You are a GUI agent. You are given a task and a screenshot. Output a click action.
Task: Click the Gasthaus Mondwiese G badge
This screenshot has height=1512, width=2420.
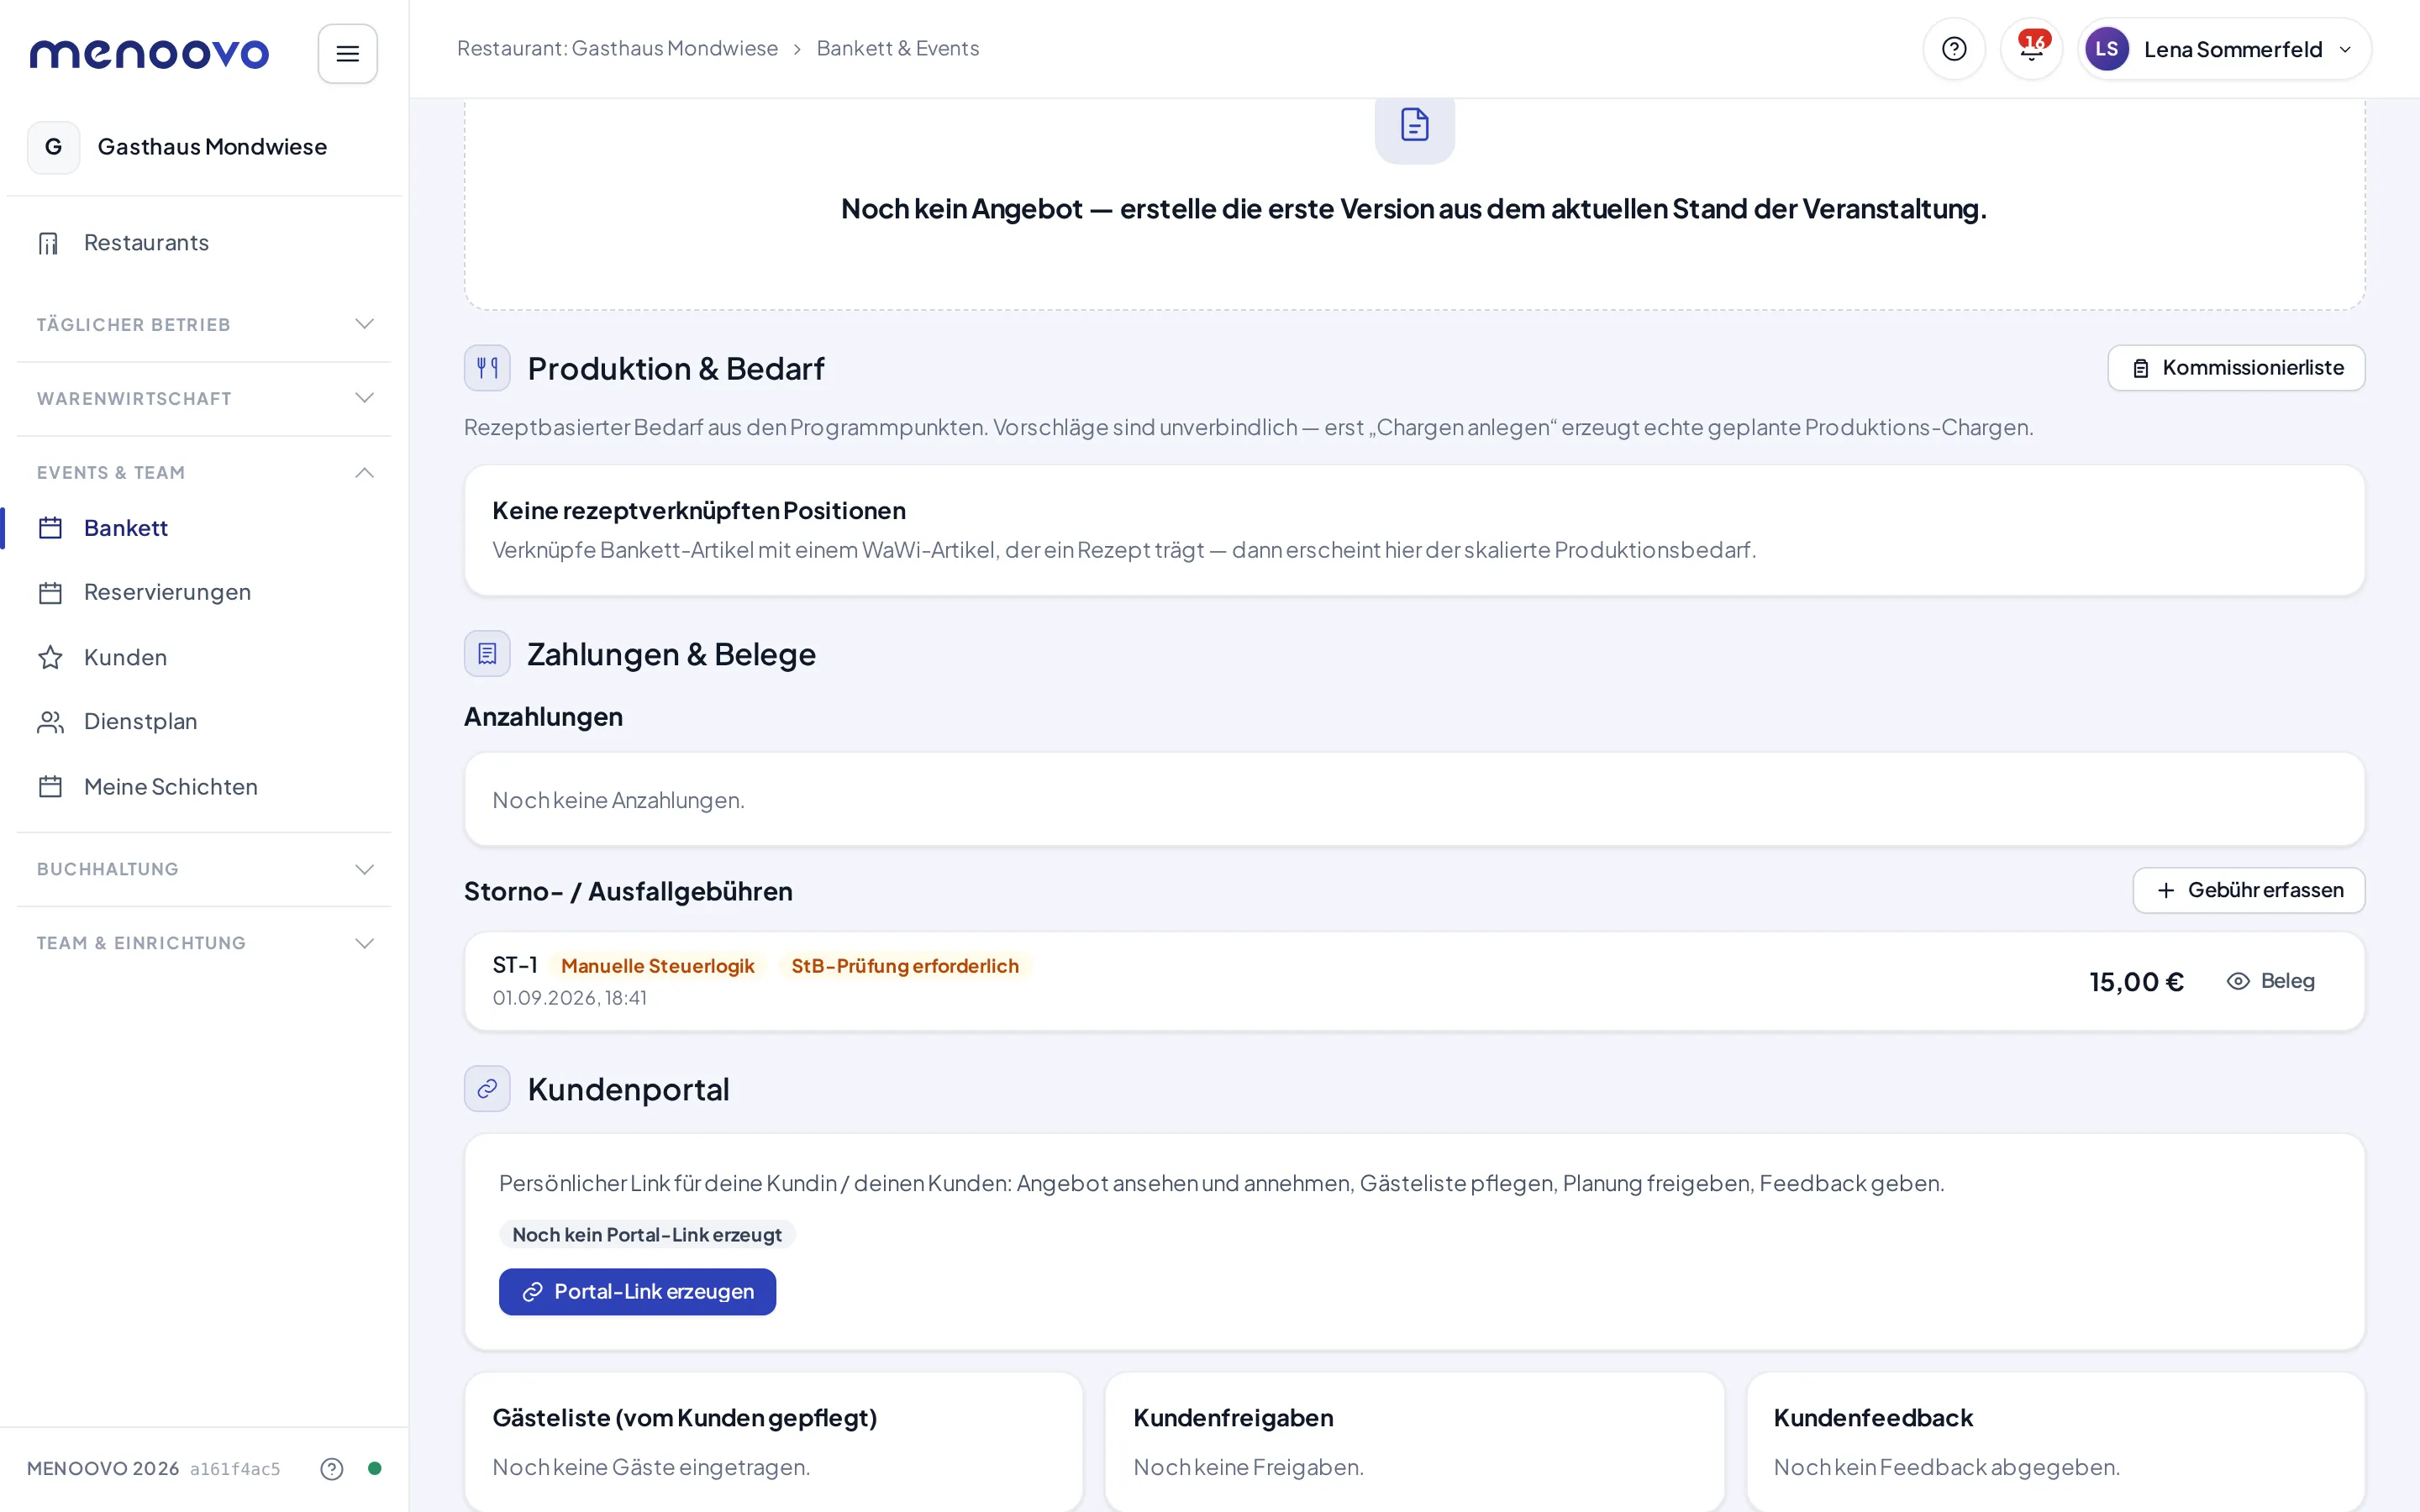[53, 147]
